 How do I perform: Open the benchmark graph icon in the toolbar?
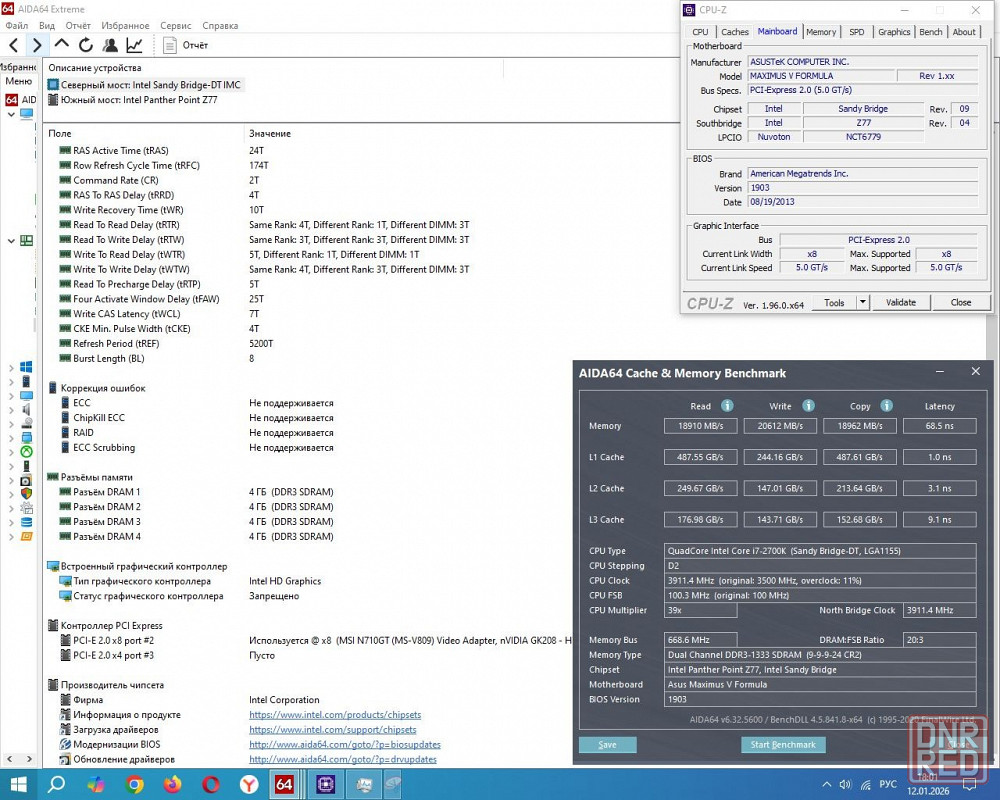click(x=134, y=45)
